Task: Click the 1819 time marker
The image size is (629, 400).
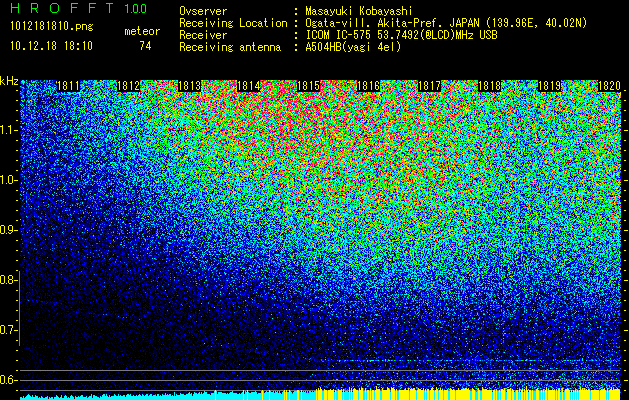Action: 549,86
